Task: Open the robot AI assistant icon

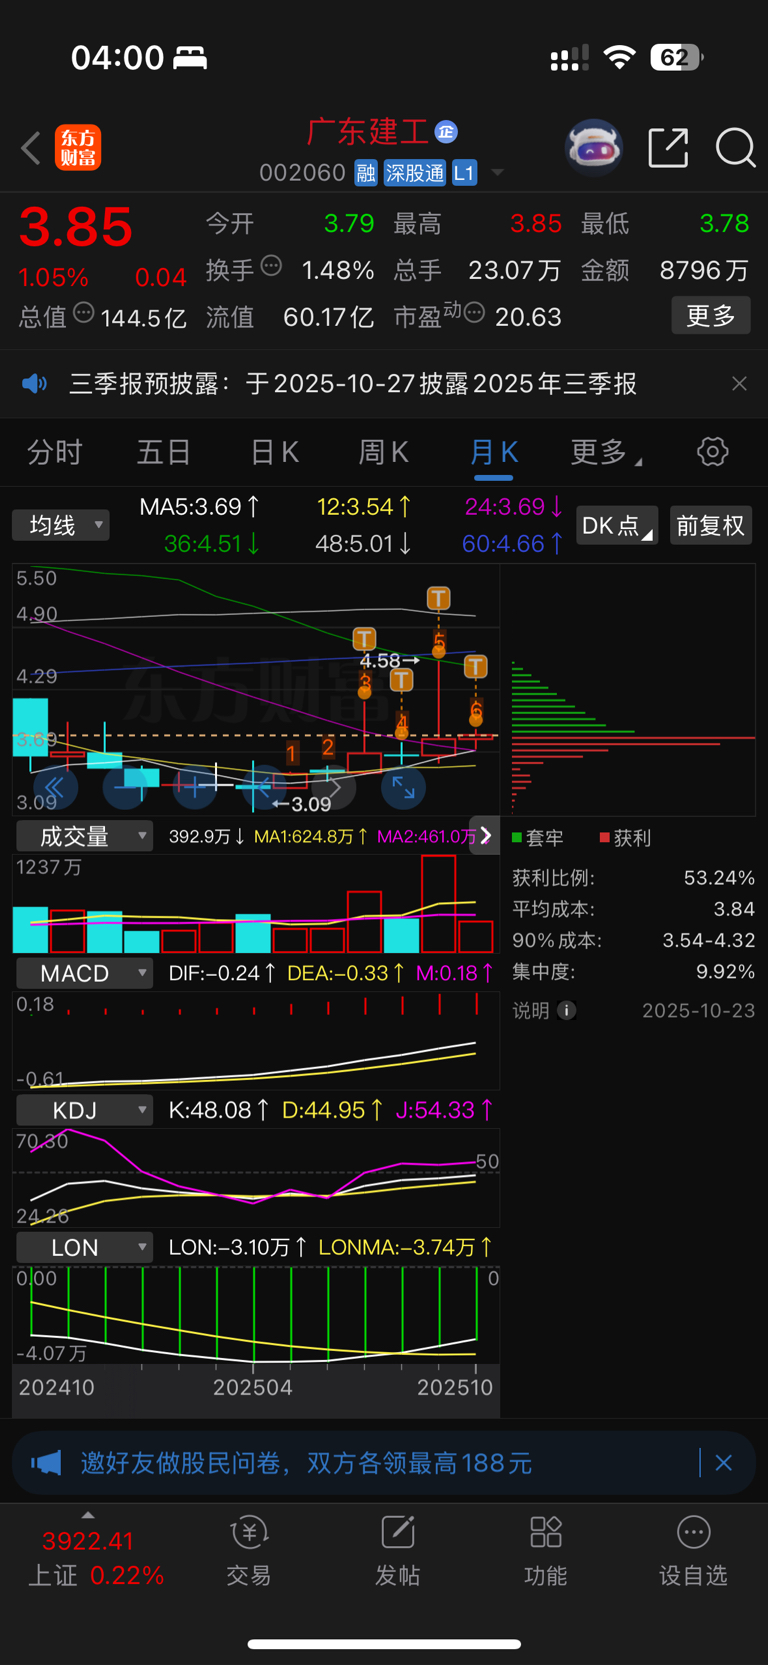Action: [x=594, y=148]
